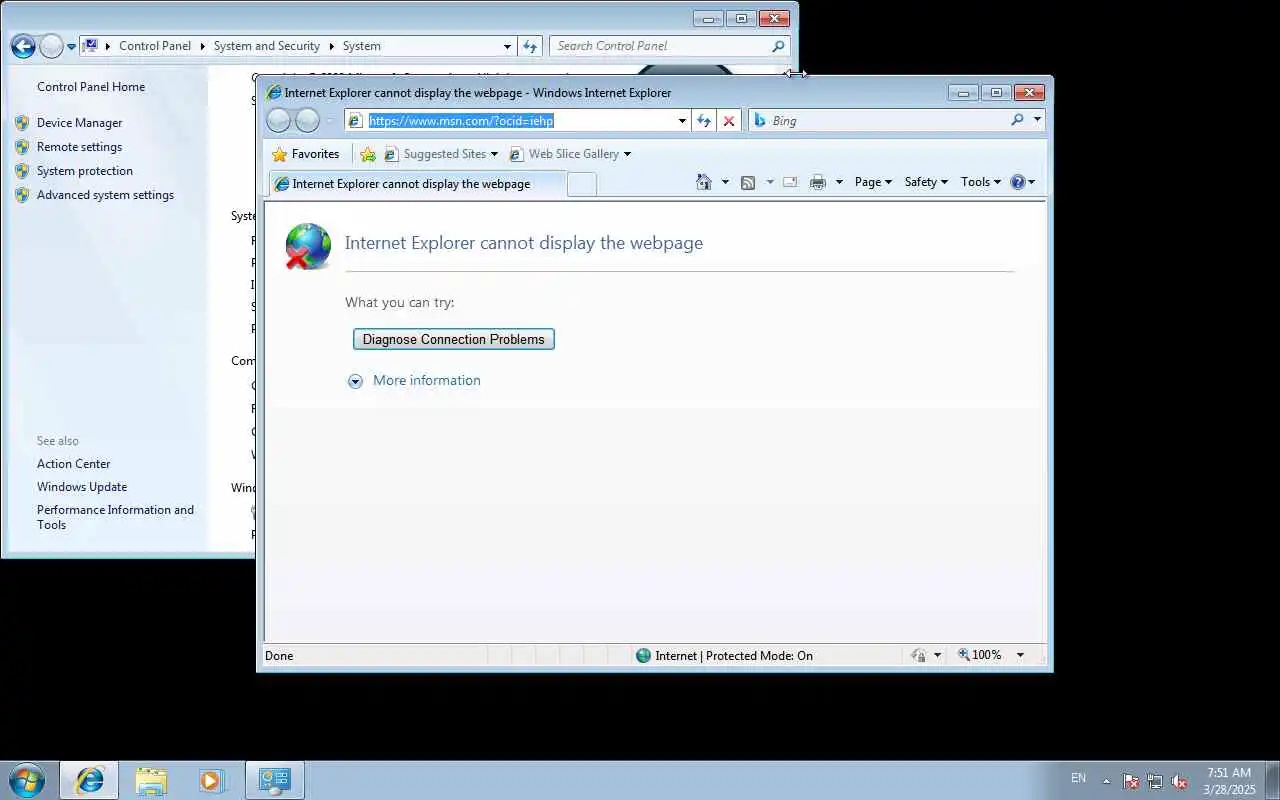Click the 100% zoom level button
The height and width of the screenshot is (800, 1280).
[x=980, y=655]
